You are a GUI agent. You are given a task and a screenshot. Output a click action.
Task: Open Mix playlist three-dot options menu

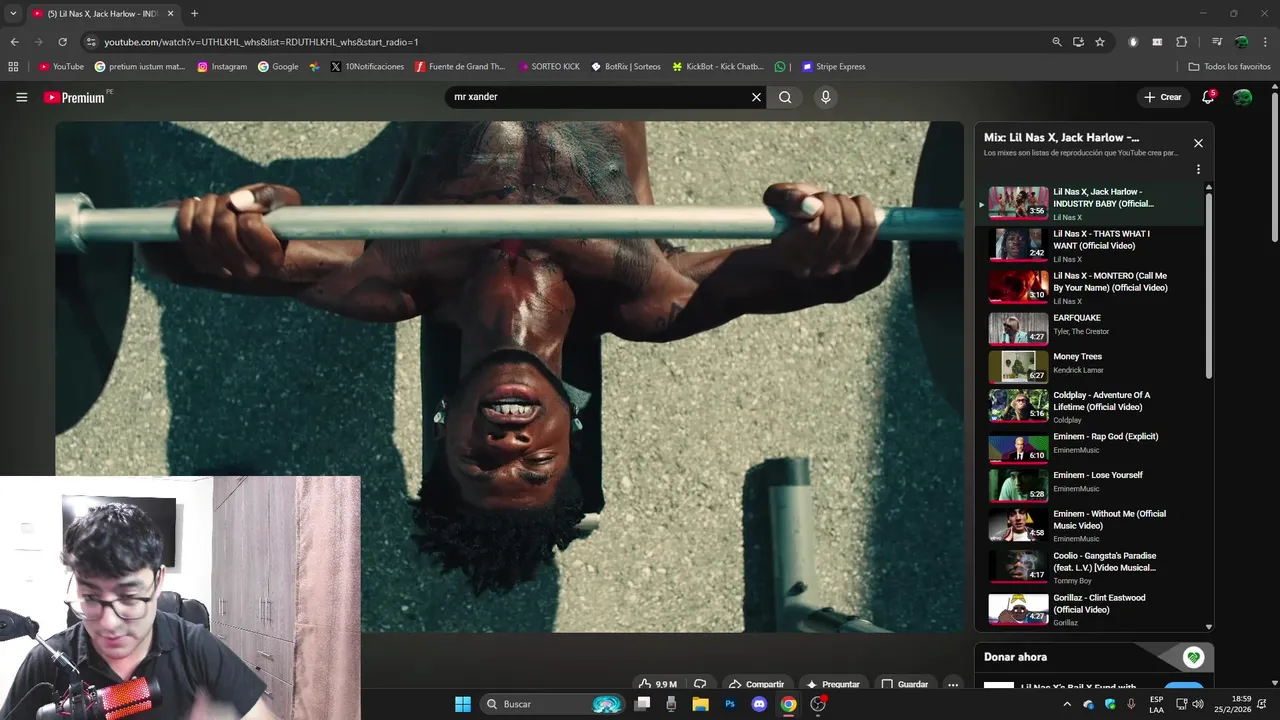1198,169
